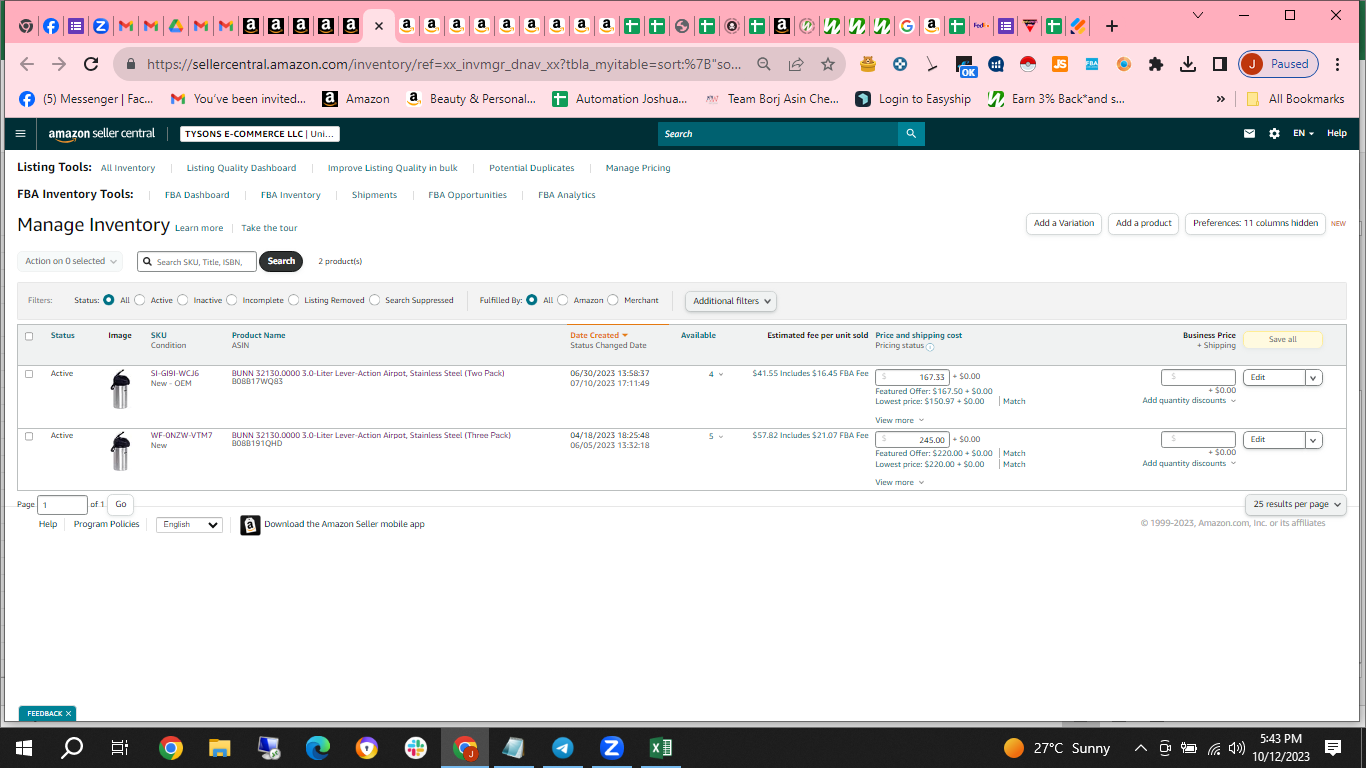Open File Explorer from the taskbar
The height and width of the screenshot is (768, 1366).
click(219, 747)
